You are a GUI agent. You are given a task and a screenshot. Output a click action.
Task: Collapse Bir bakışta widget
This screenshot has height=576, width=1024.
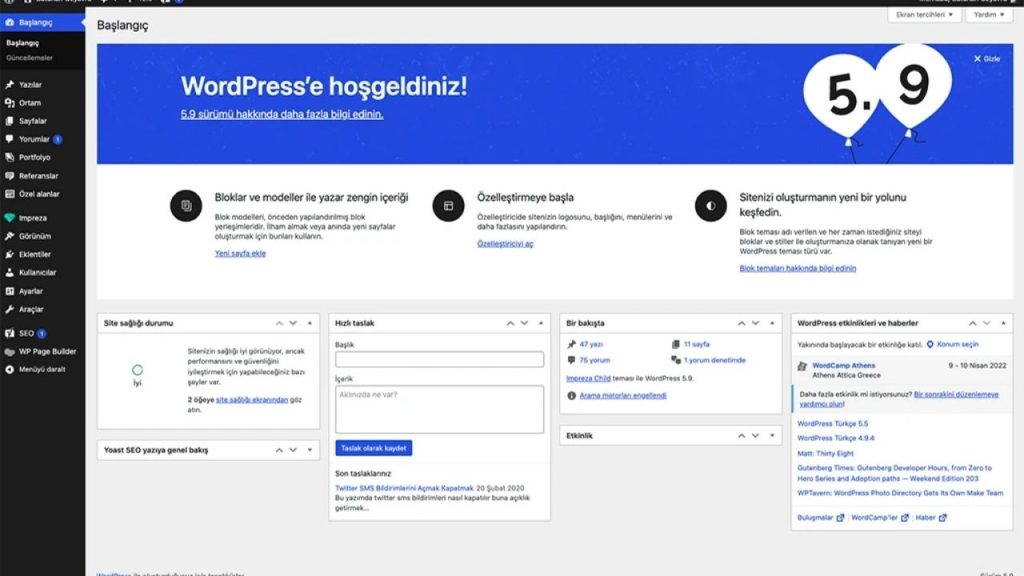coord(772,323)
